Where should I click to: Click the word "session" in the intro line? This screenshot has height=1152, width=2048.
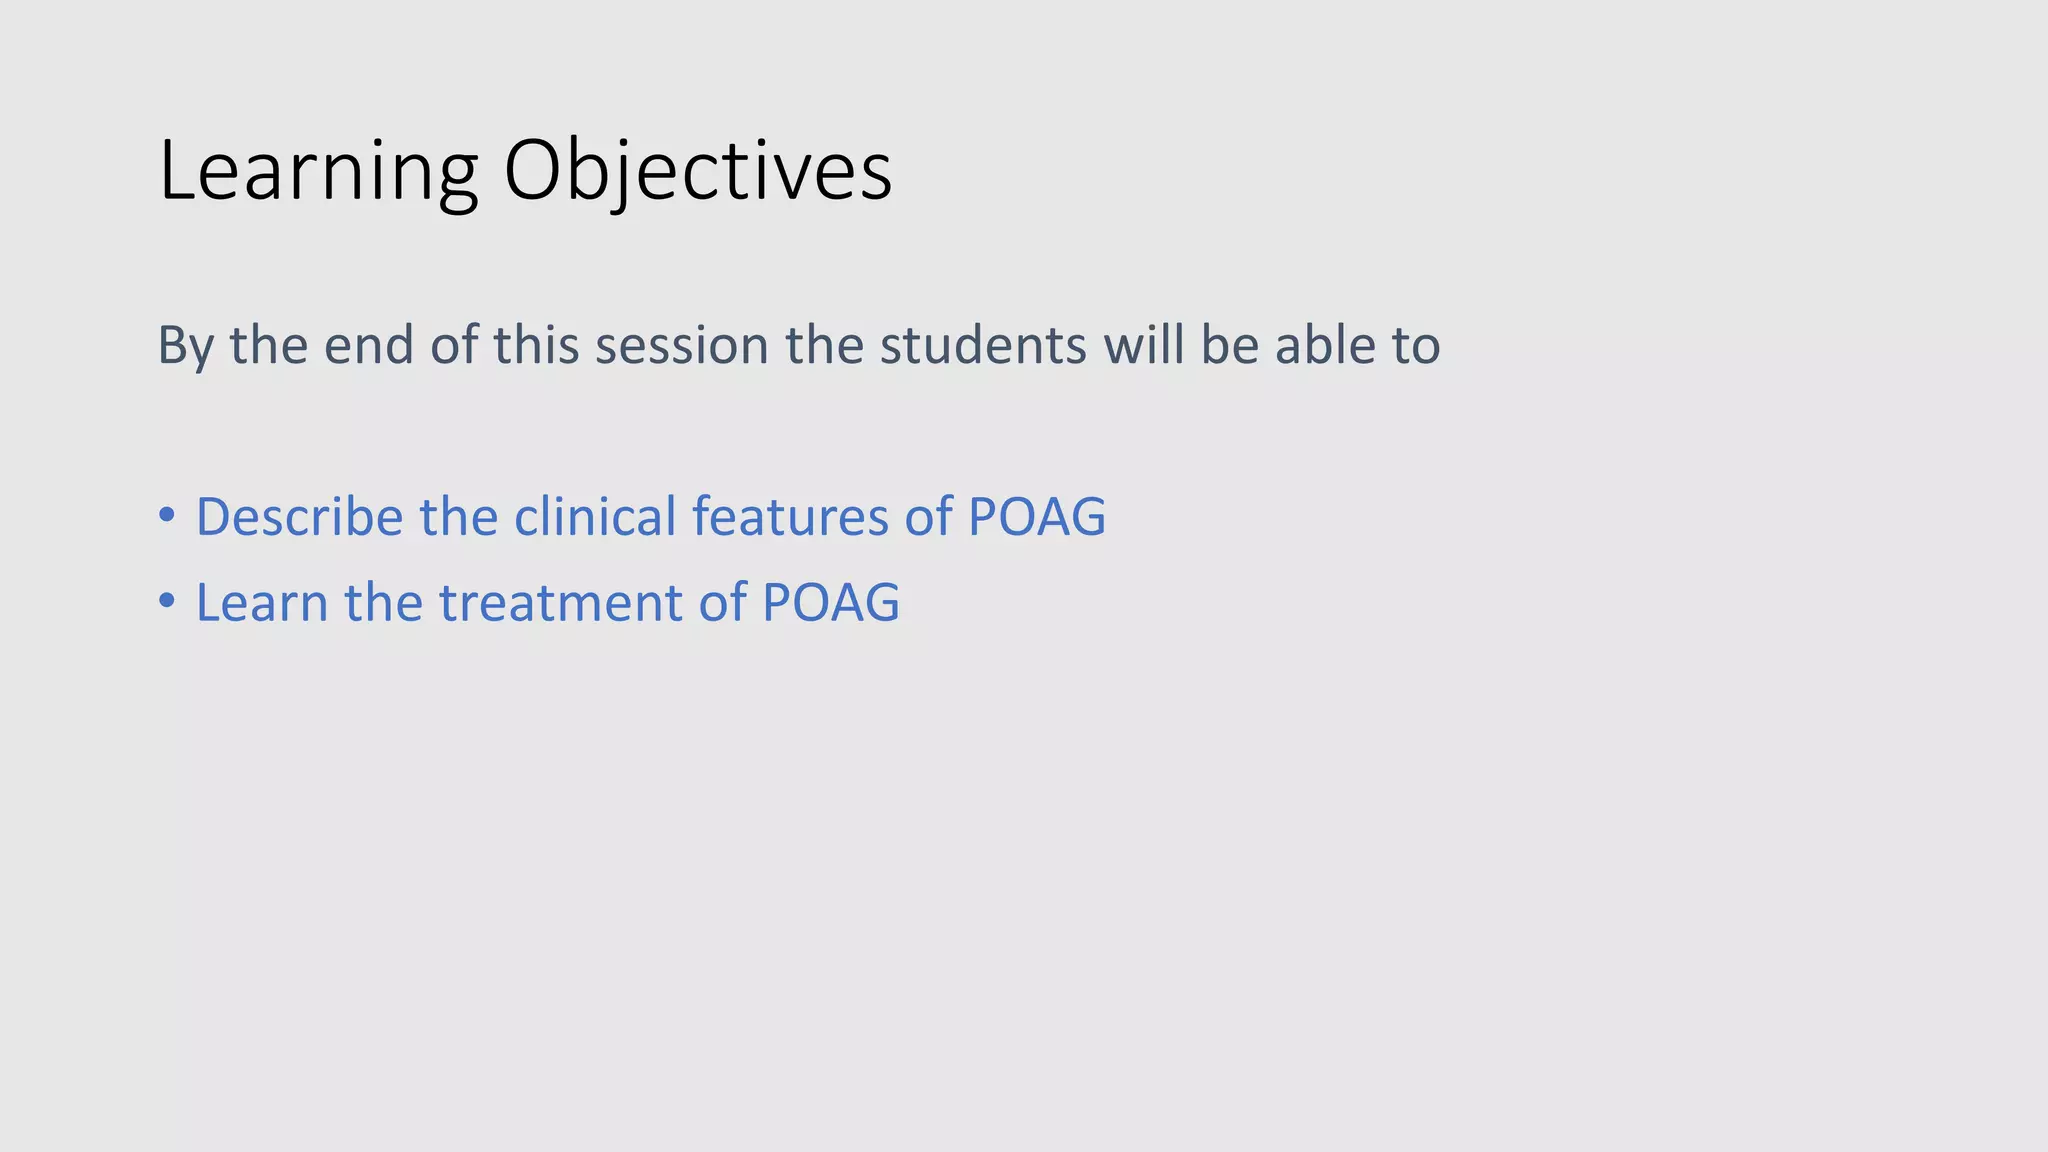point(681,346)
